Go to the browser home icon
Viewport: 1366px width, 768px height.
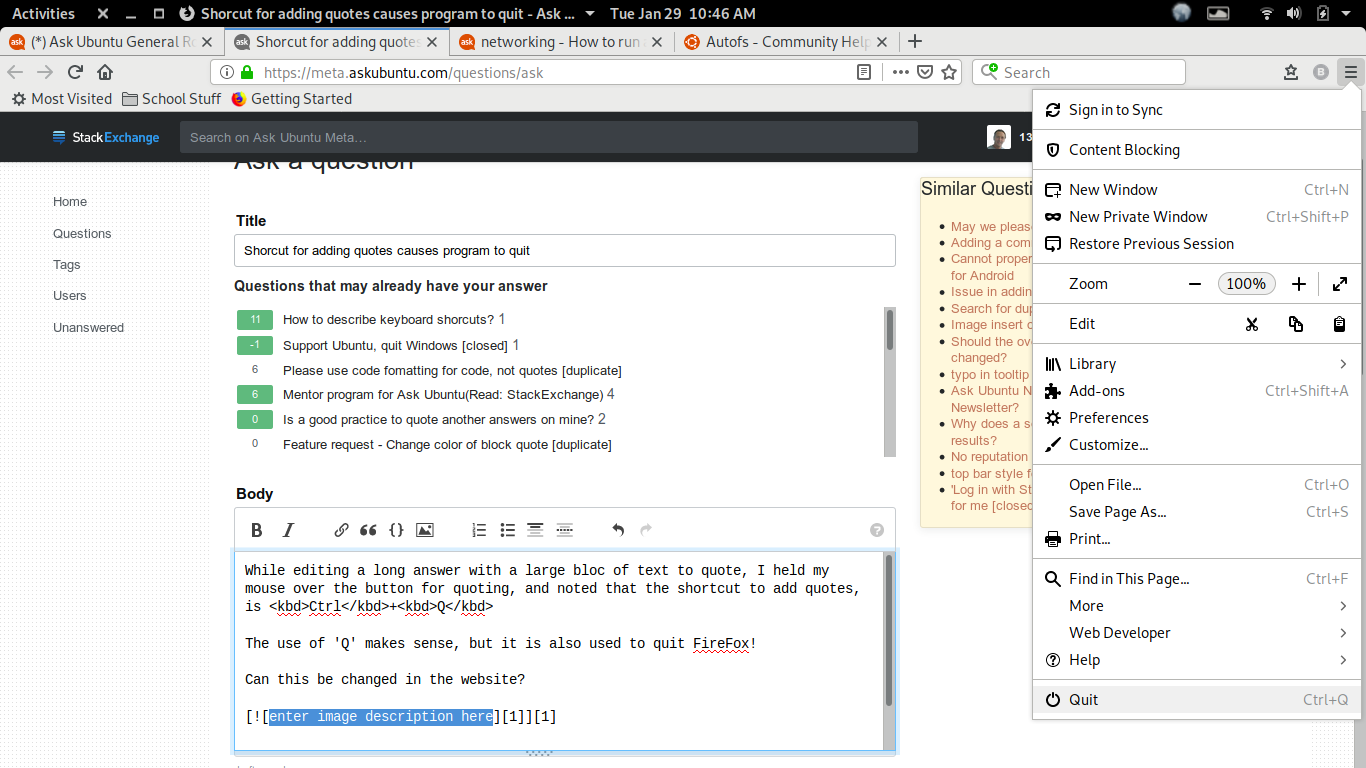[105, 72]
